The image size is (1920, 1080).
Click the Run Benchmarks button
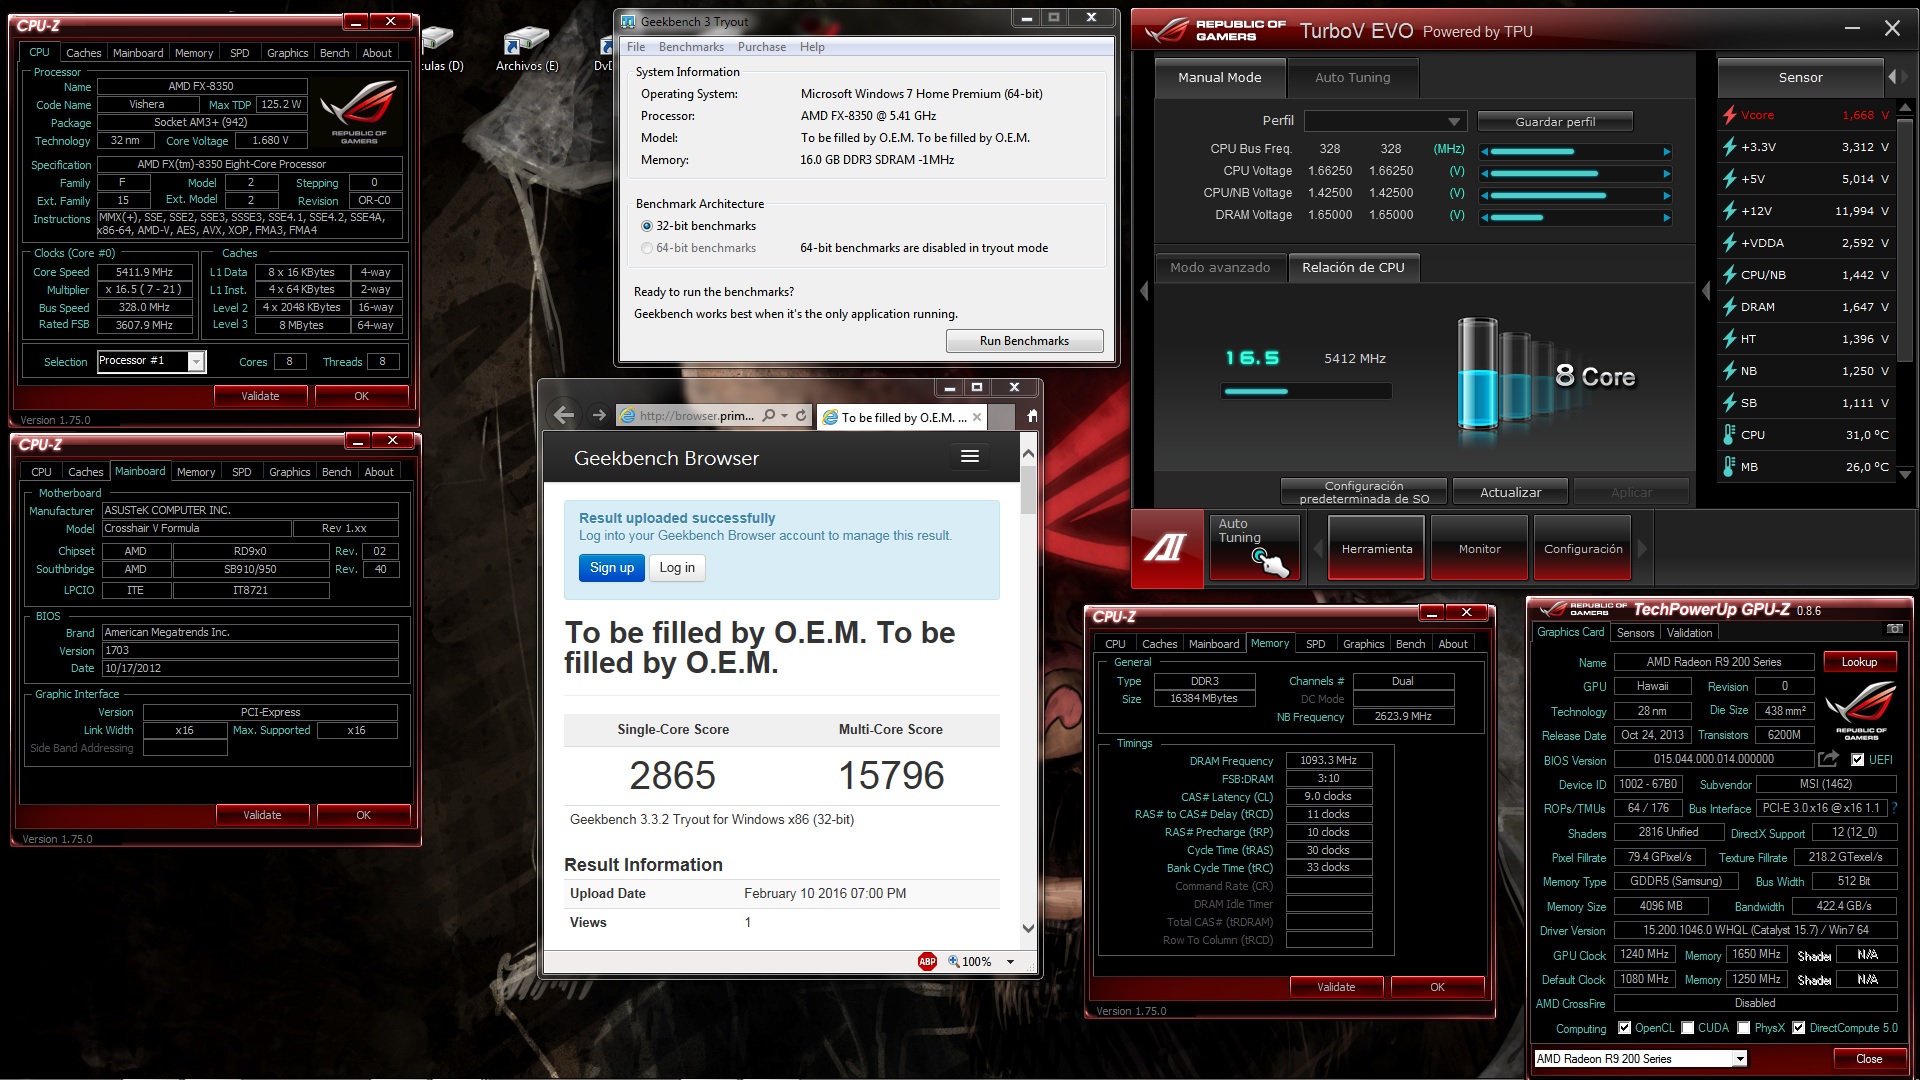(1024, 341)
